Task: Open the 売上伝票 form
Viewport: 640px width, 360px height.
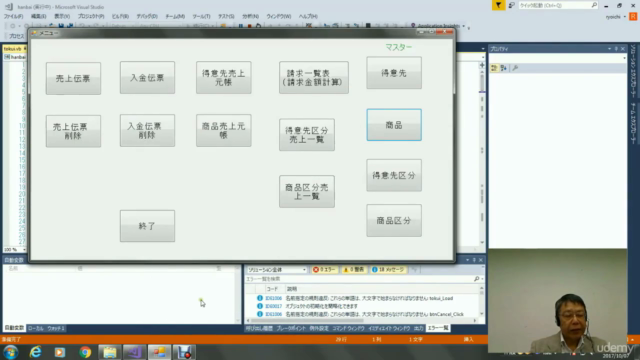Action: tap(73, 78)
